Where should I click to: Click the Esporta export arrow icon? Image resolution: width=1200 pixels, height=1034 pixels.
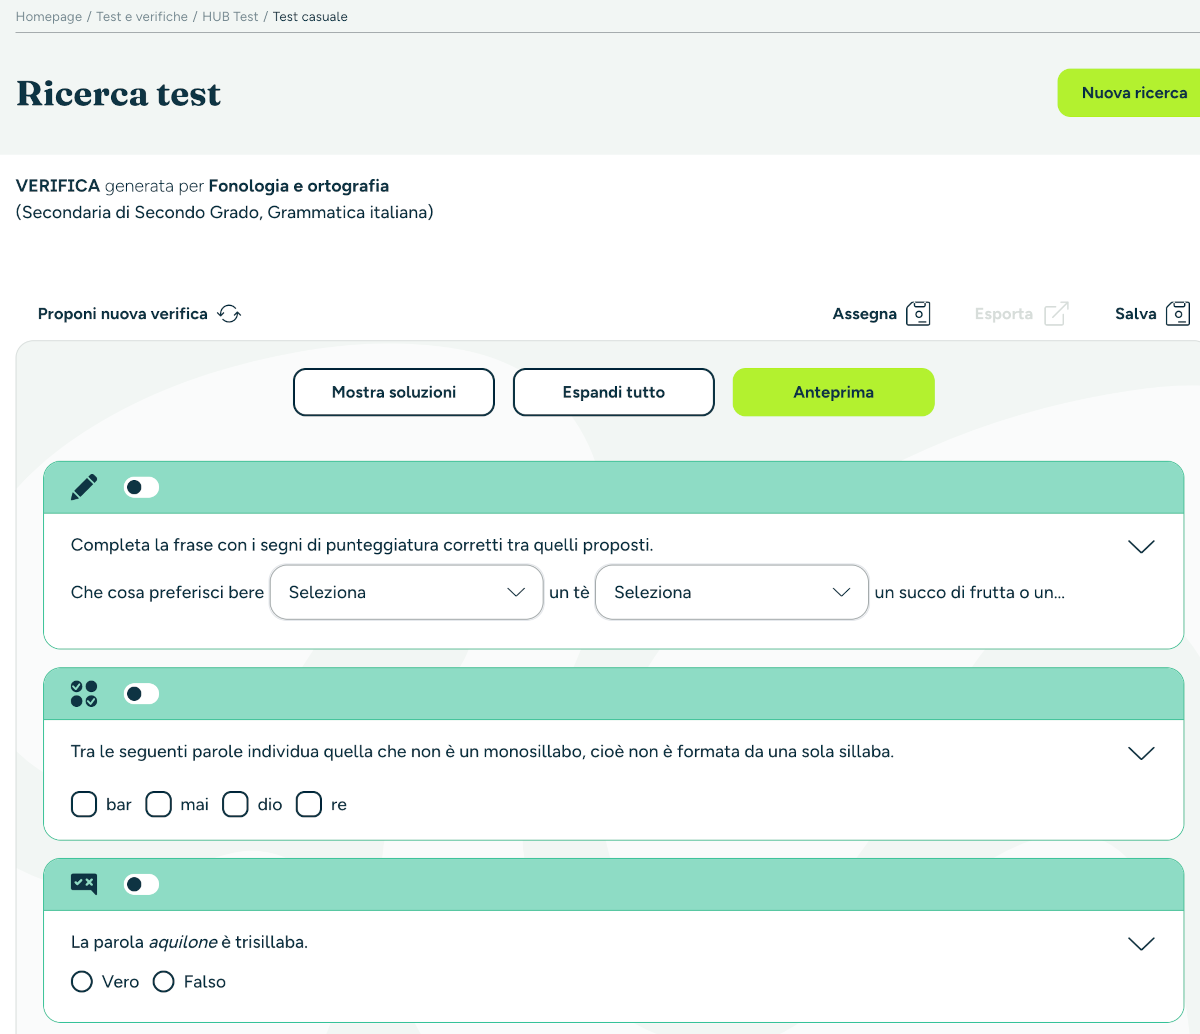[x=1056, y=314]
